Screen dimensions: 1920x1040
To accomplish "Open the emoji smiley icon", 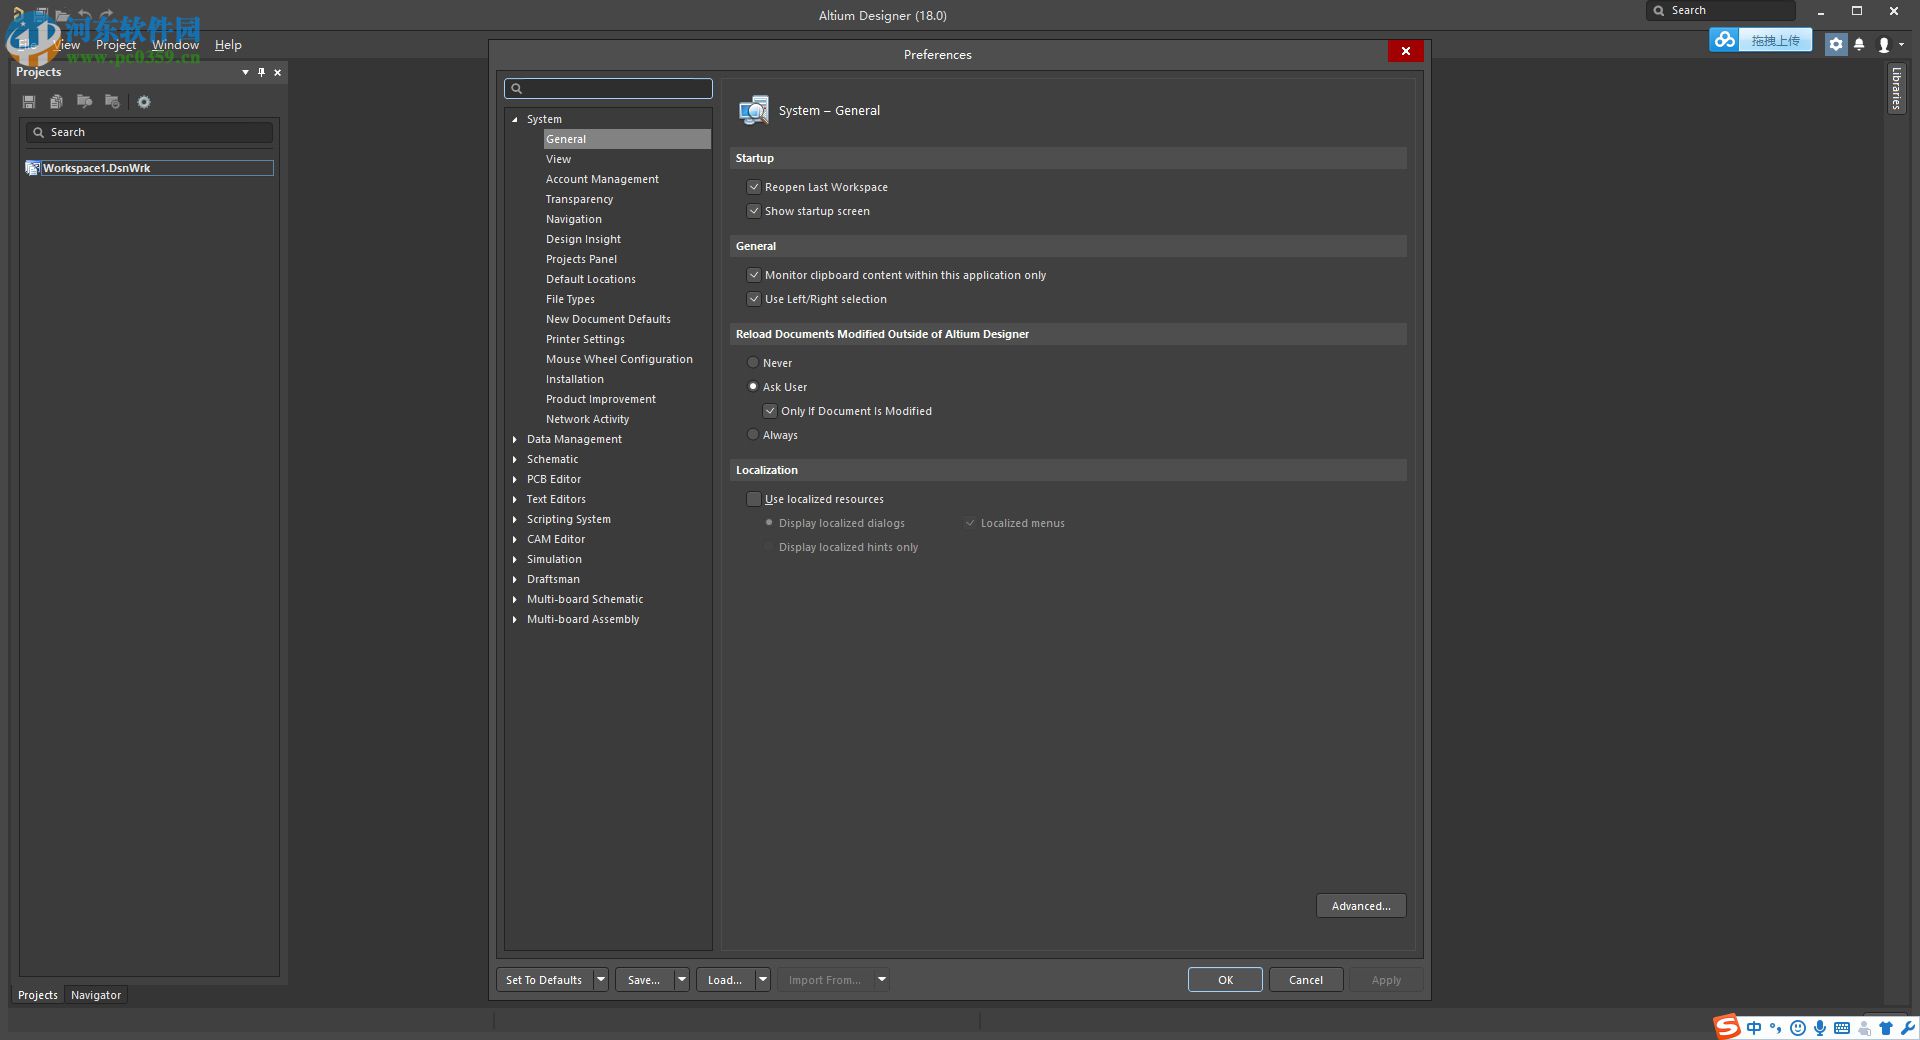I will coord(1798,1028).
